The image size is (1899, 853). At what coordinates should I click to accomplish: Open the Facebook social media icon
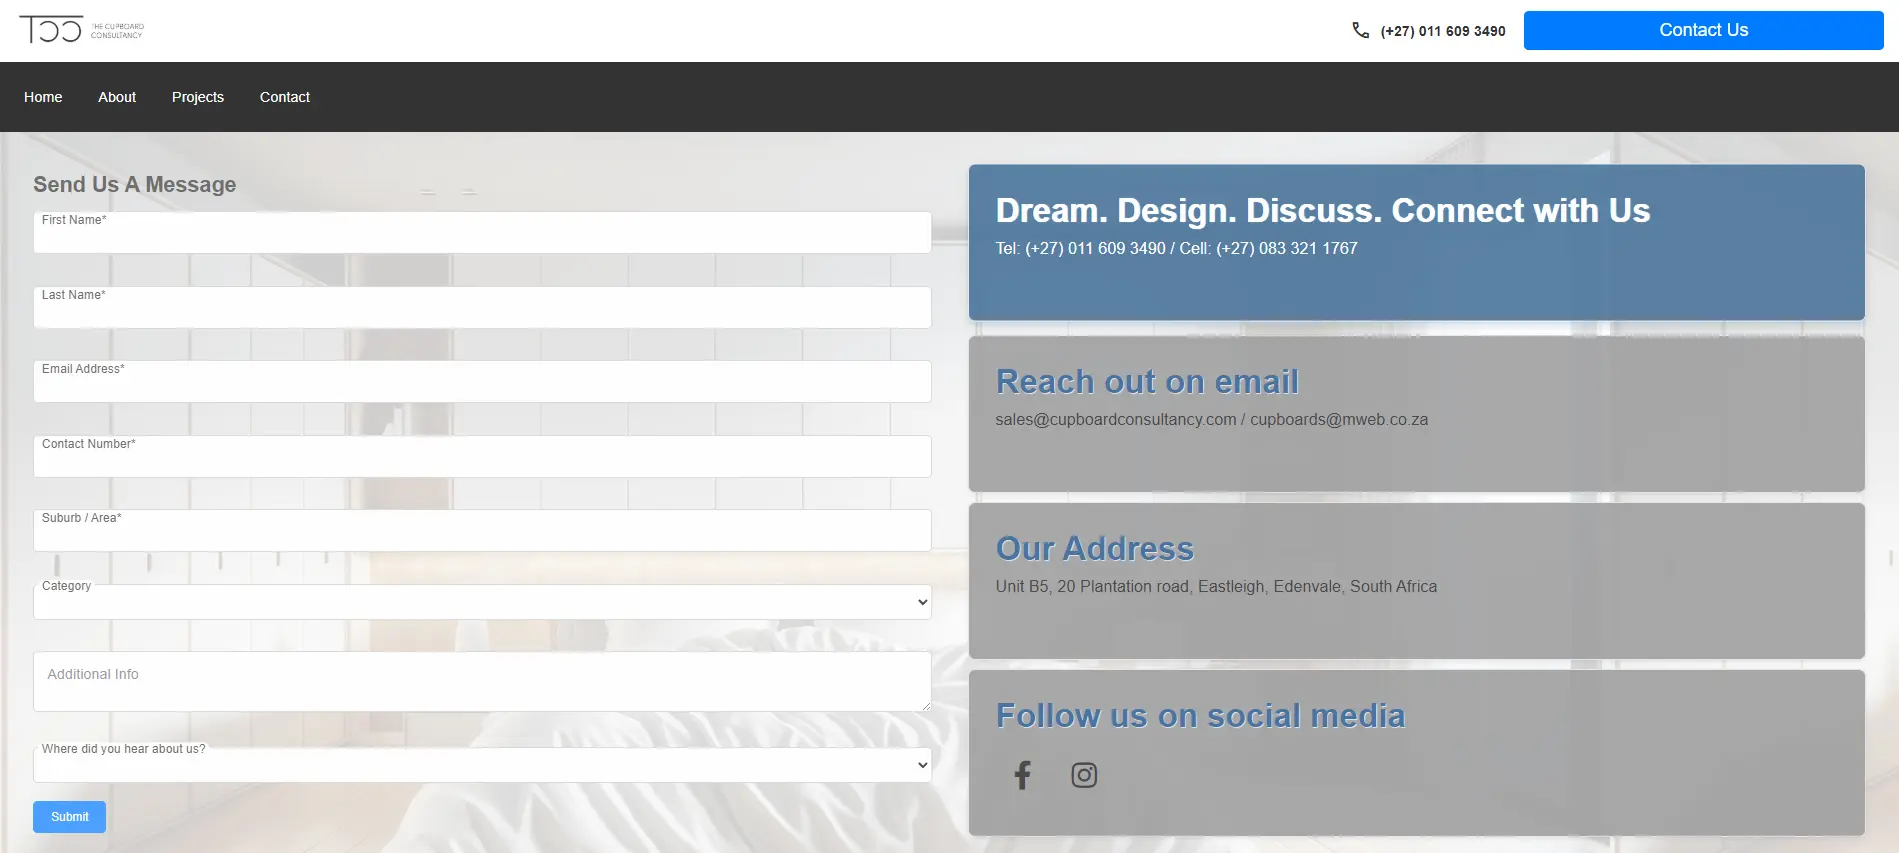[x=1022, y=775]
